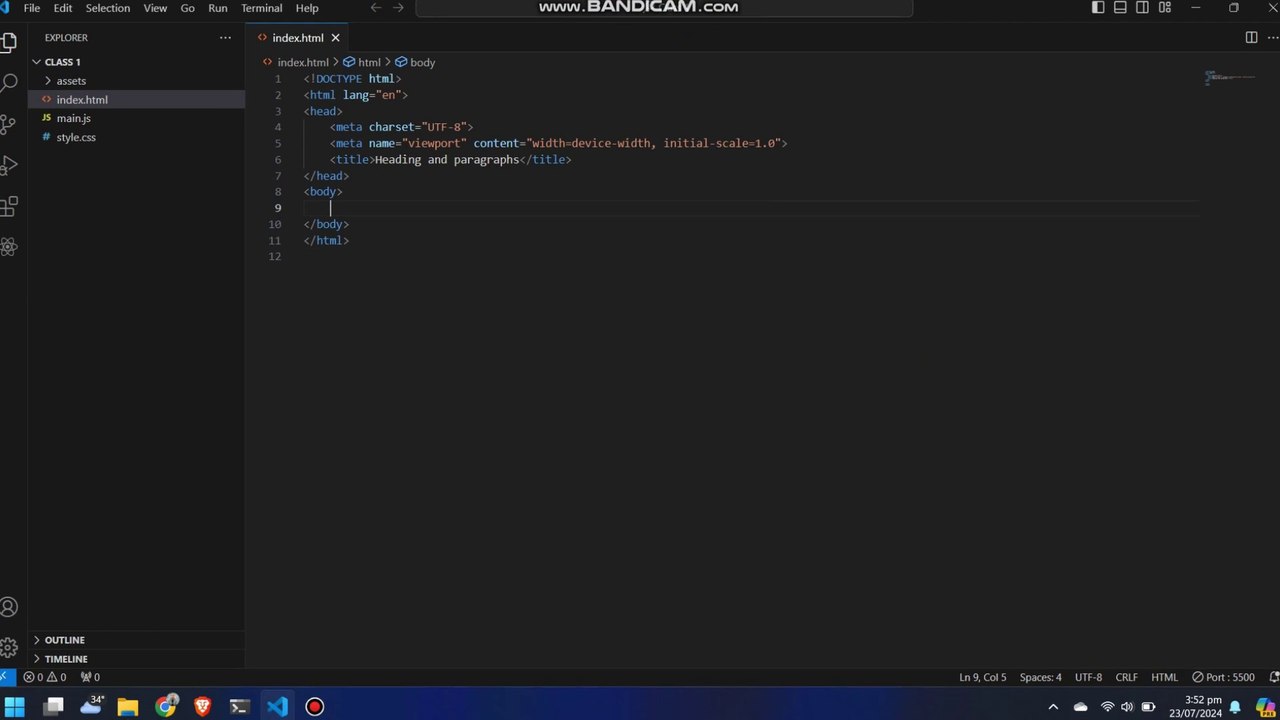Open the Go menu
This screenshot has width=1280, height=720.
click(x=188, y=8)
